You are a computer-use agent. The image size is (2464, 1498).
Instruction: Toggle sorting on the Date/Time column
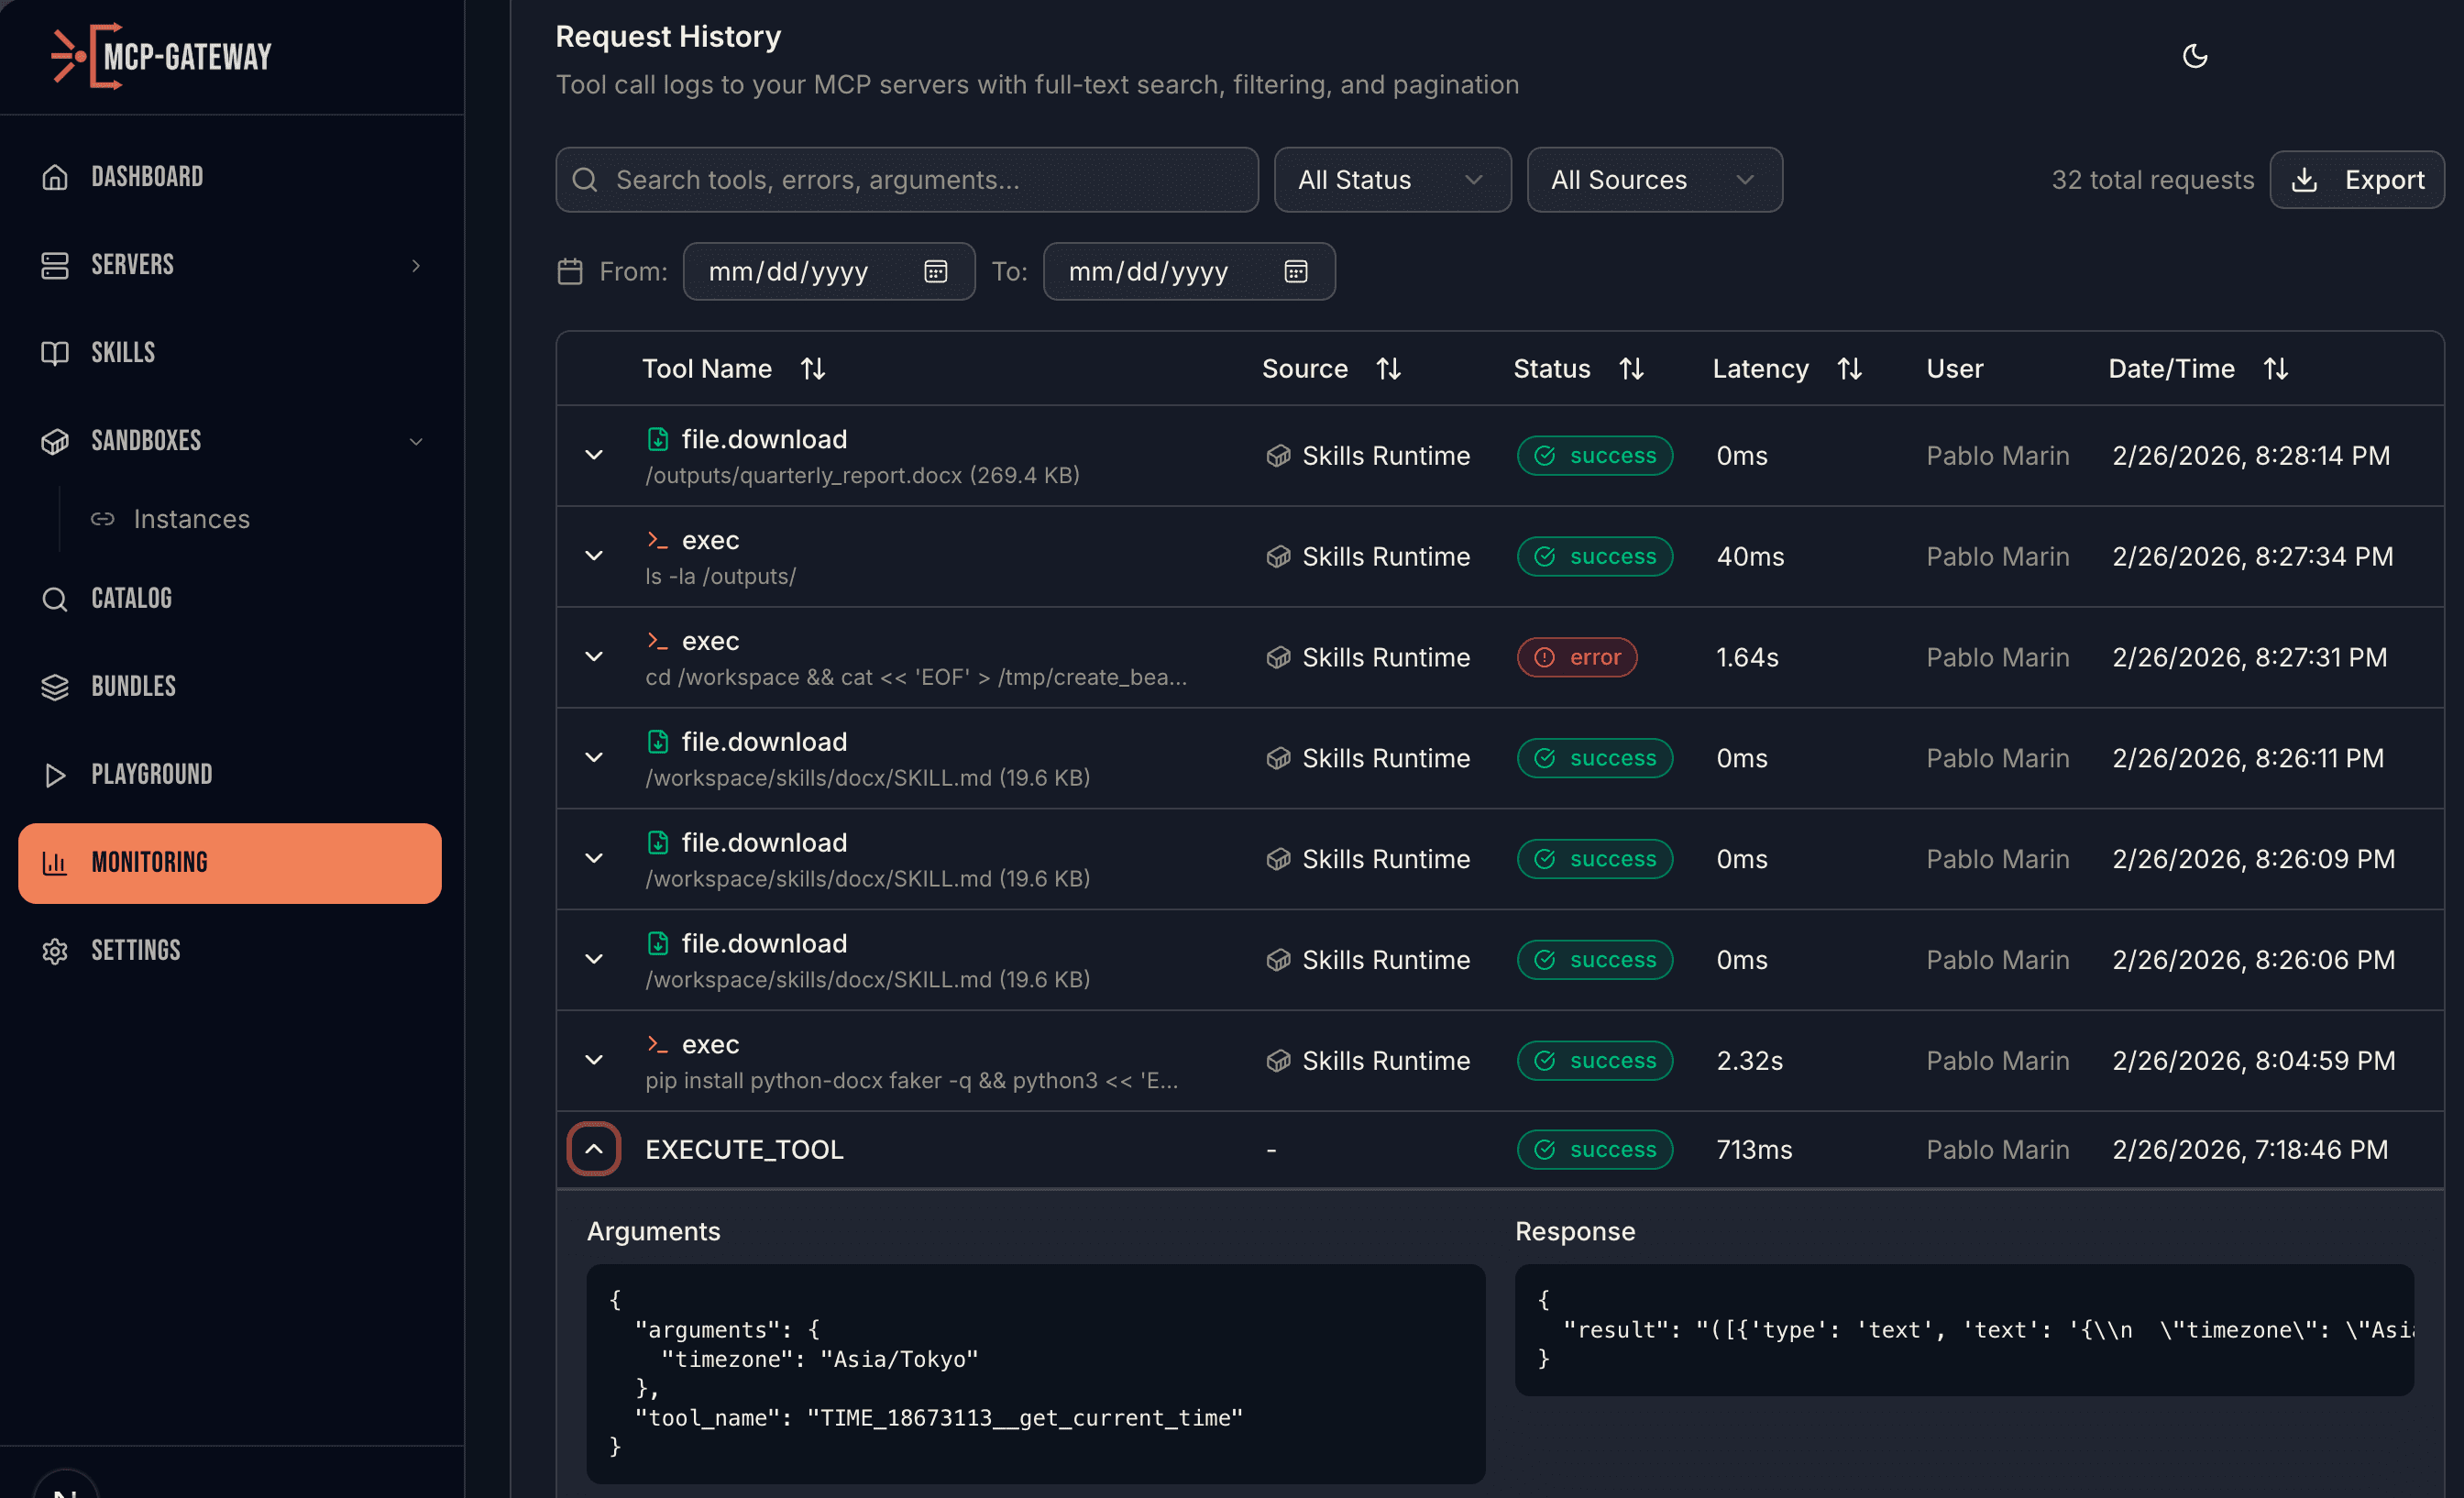[2275, 368]
